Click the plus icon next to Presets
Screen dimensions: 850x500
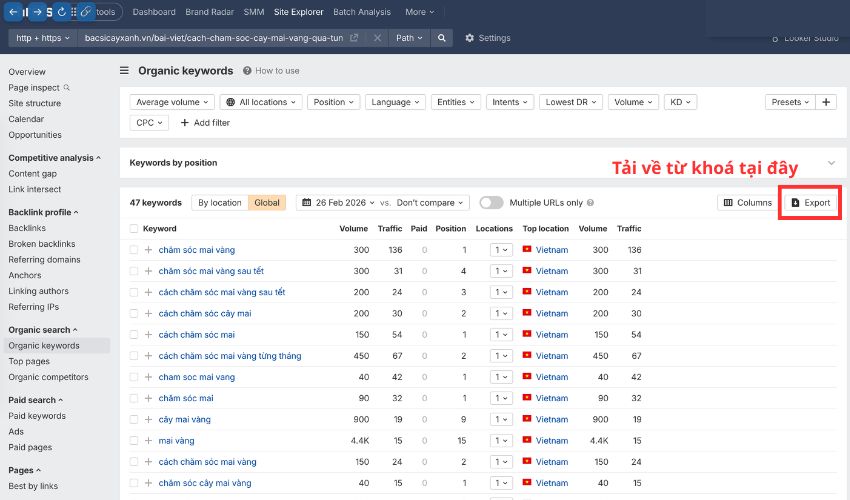point(826,102)
